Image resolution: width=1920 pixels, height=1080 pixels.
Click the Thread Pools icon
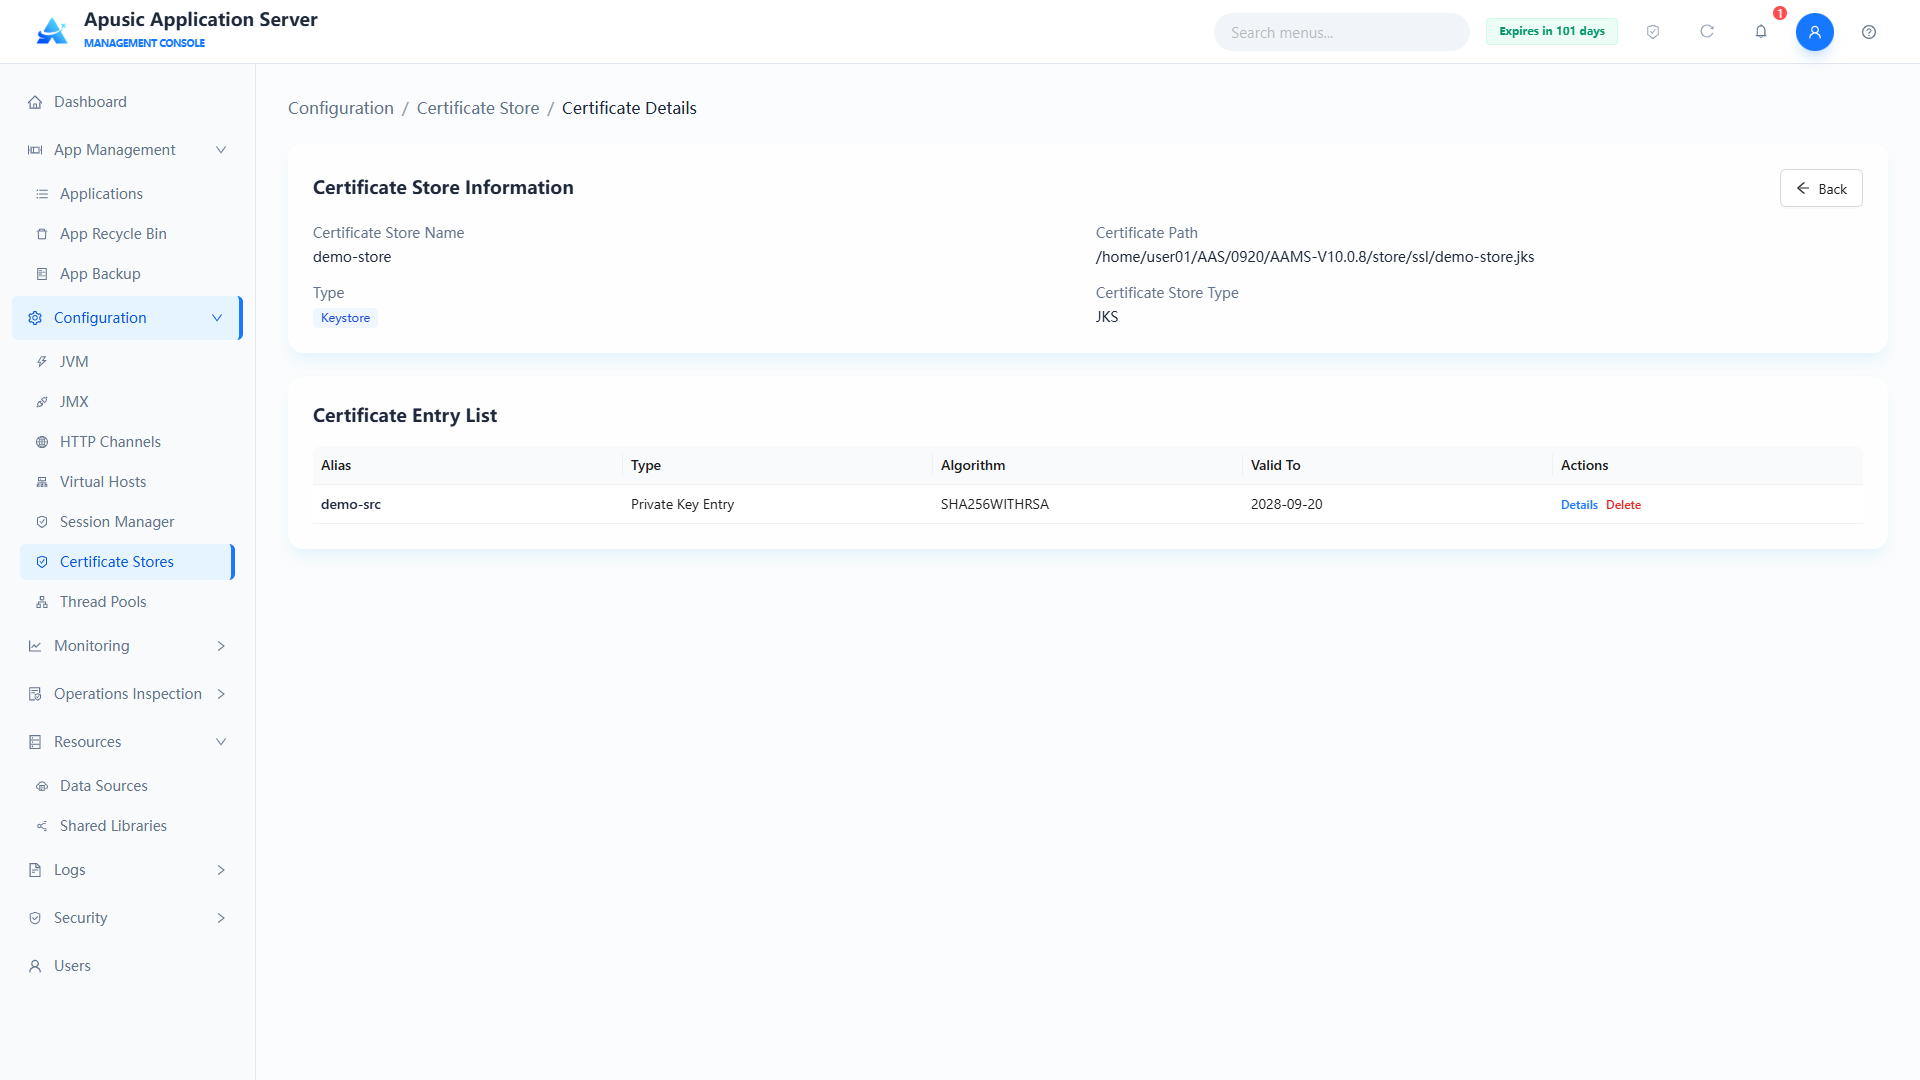click(42, 602)
